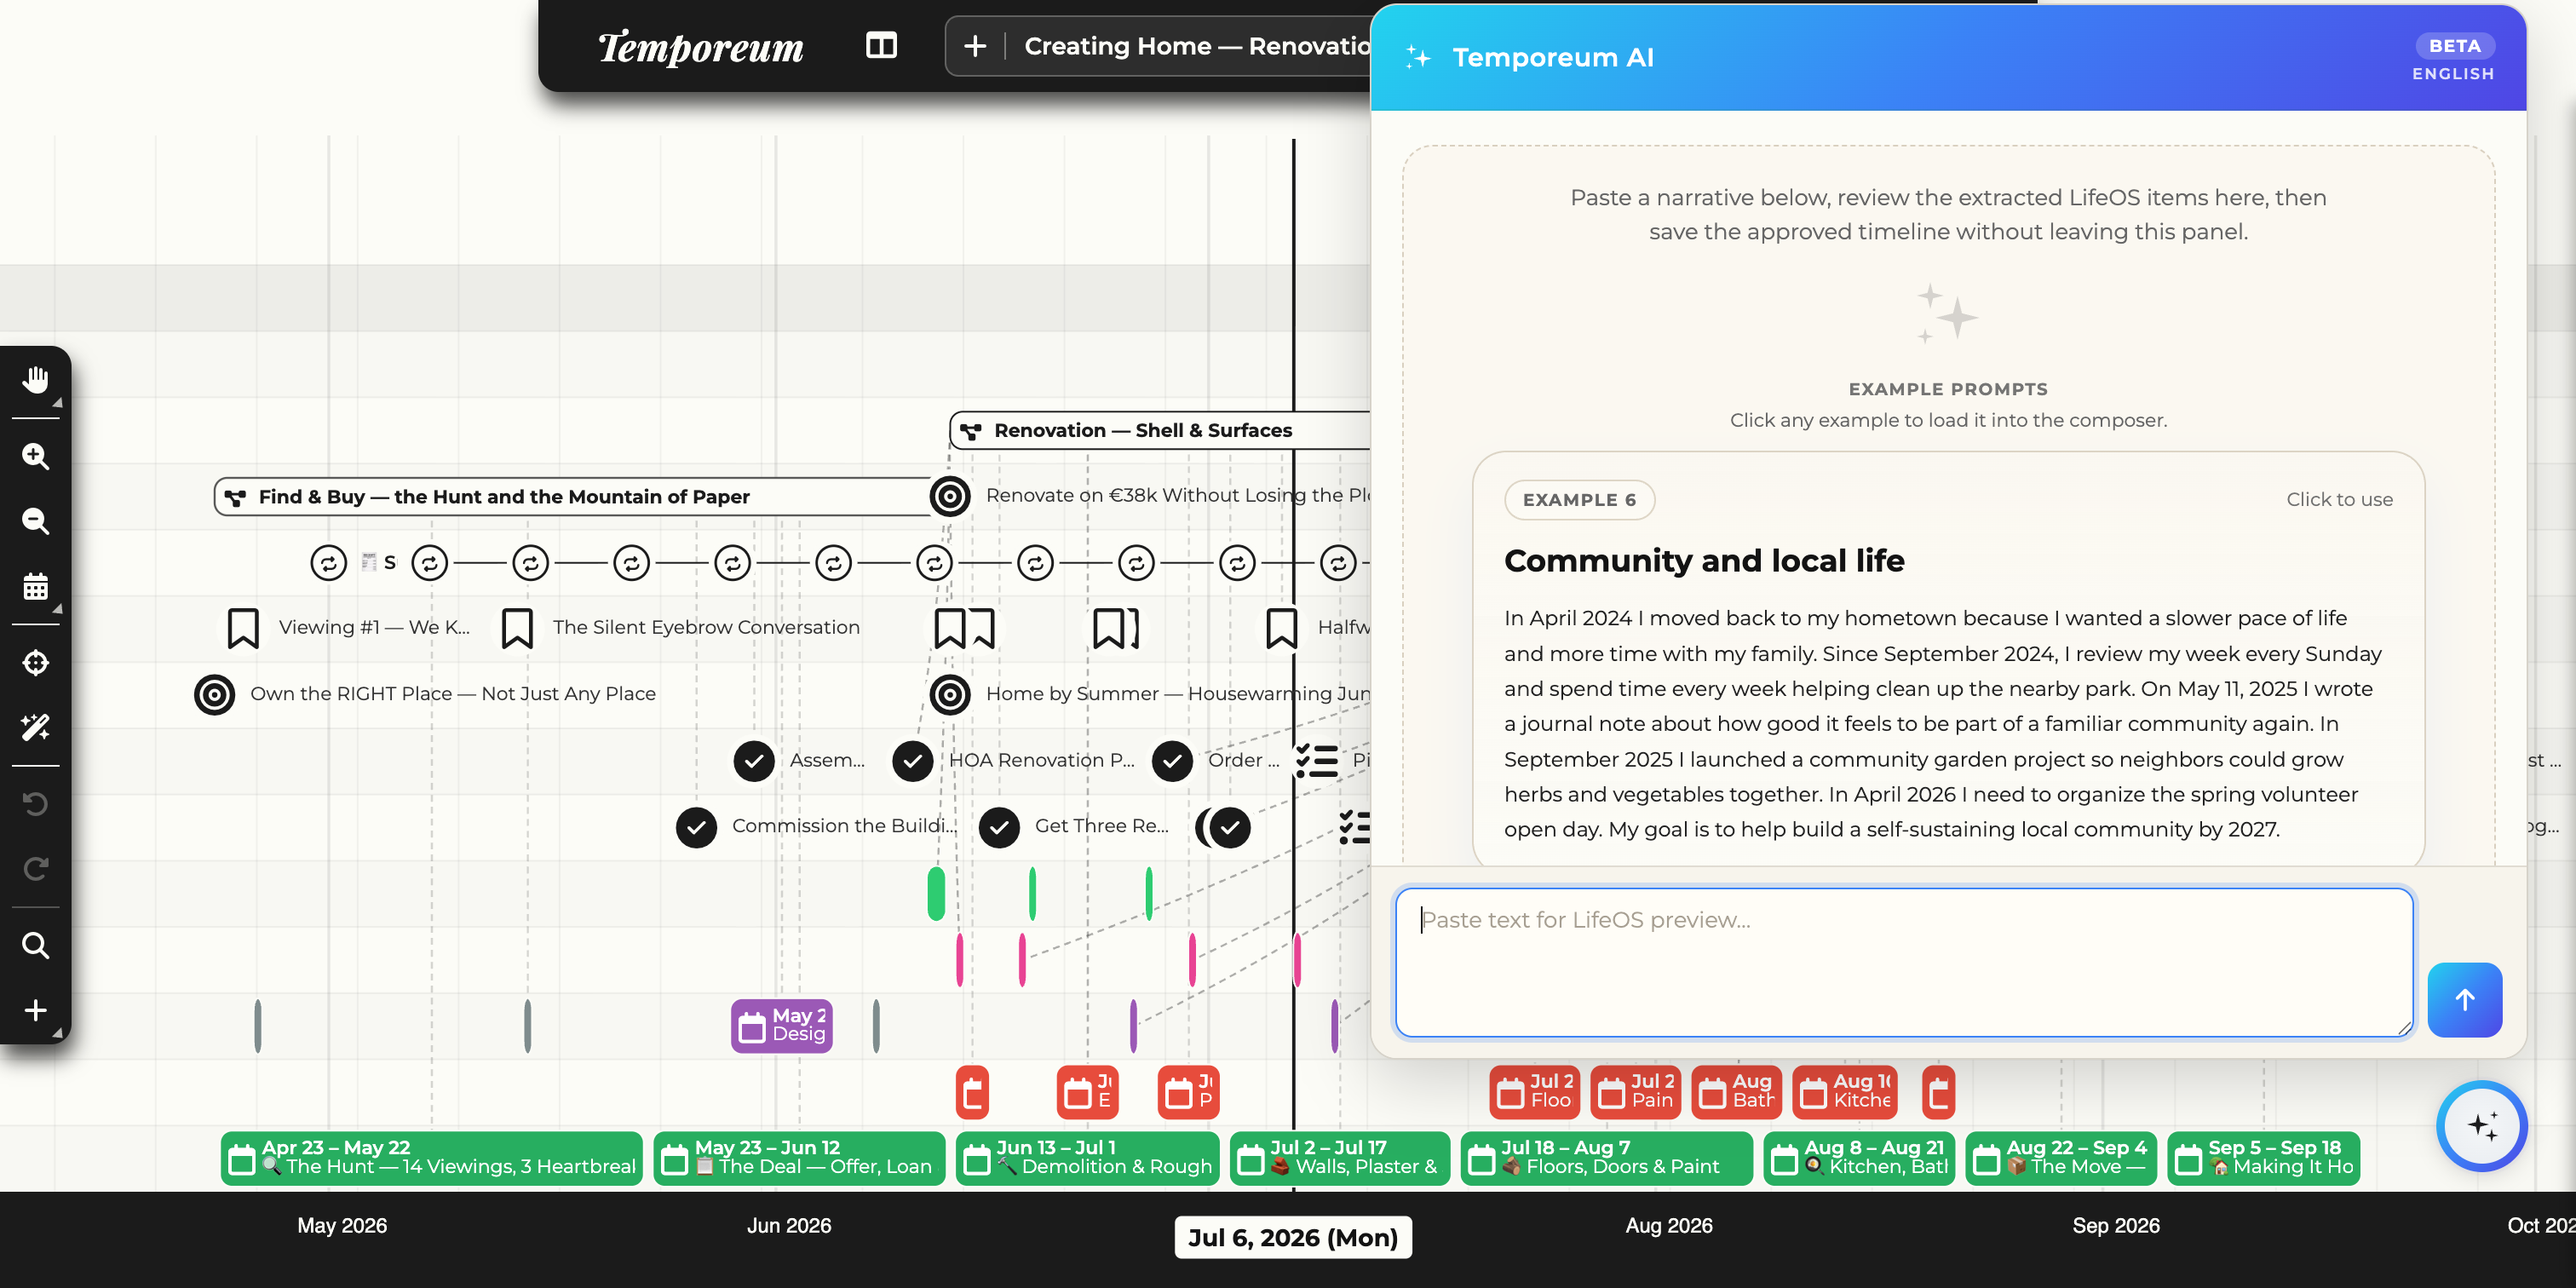Click target icon for 'Home by Summer'
This screenshot has width=2576, height=1288.
coord(950,694)
